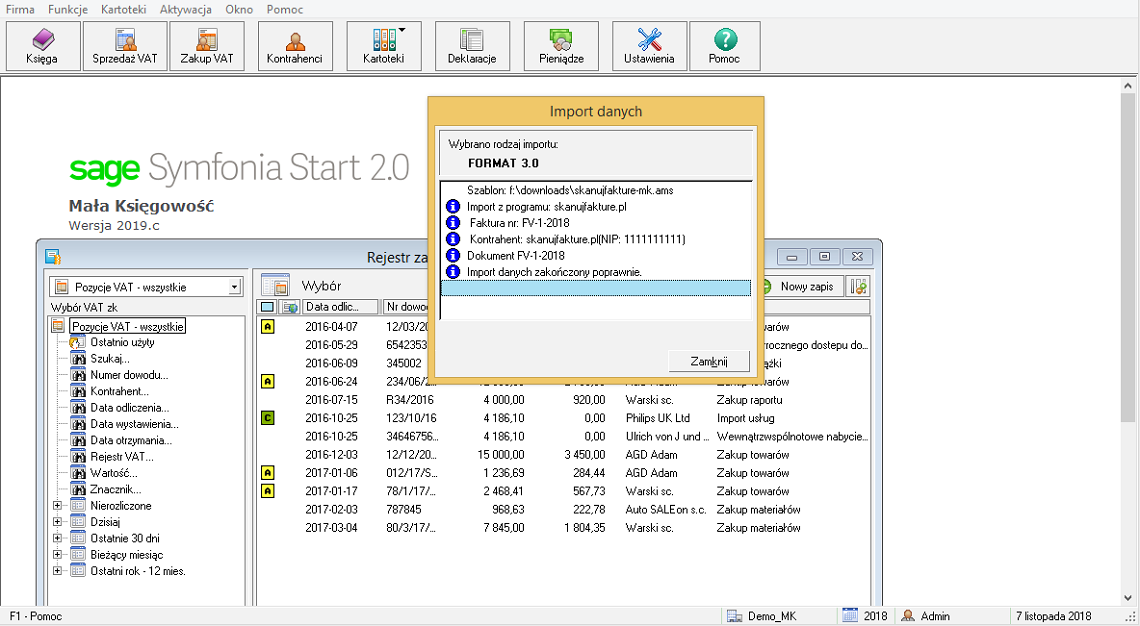Viewport: 1140px width, 626px height.
Task: Expand the Ostatnie 30 dni node
Action: pos(57,538)
